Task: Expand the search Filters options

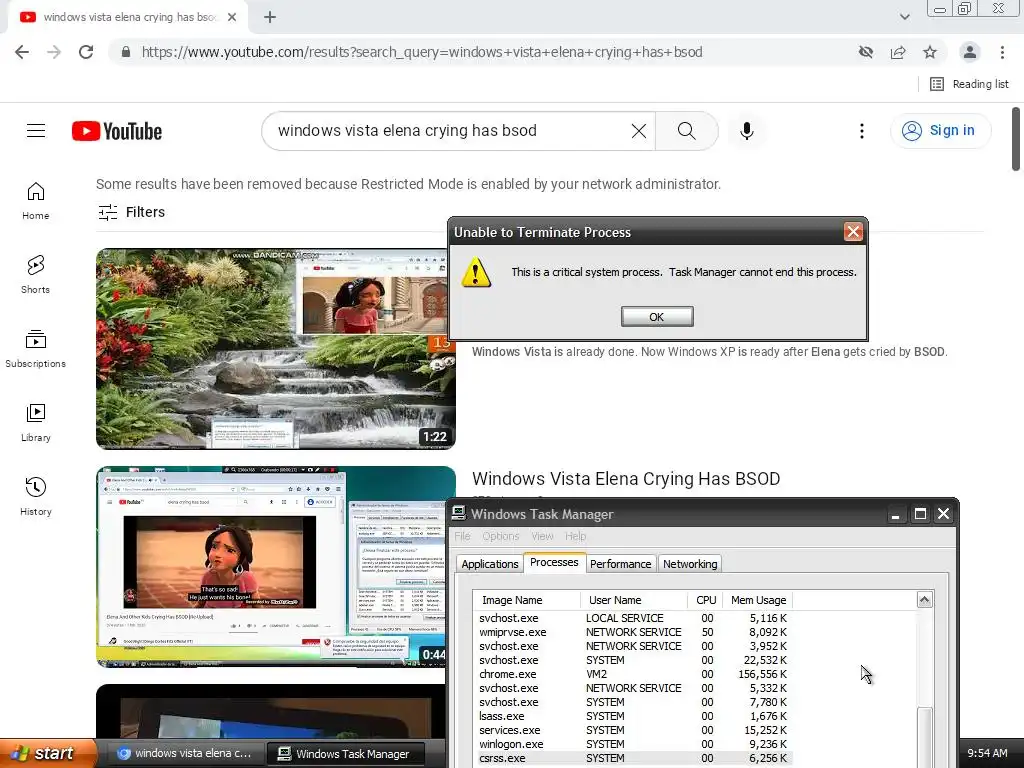Action: [x=131, y=212]
